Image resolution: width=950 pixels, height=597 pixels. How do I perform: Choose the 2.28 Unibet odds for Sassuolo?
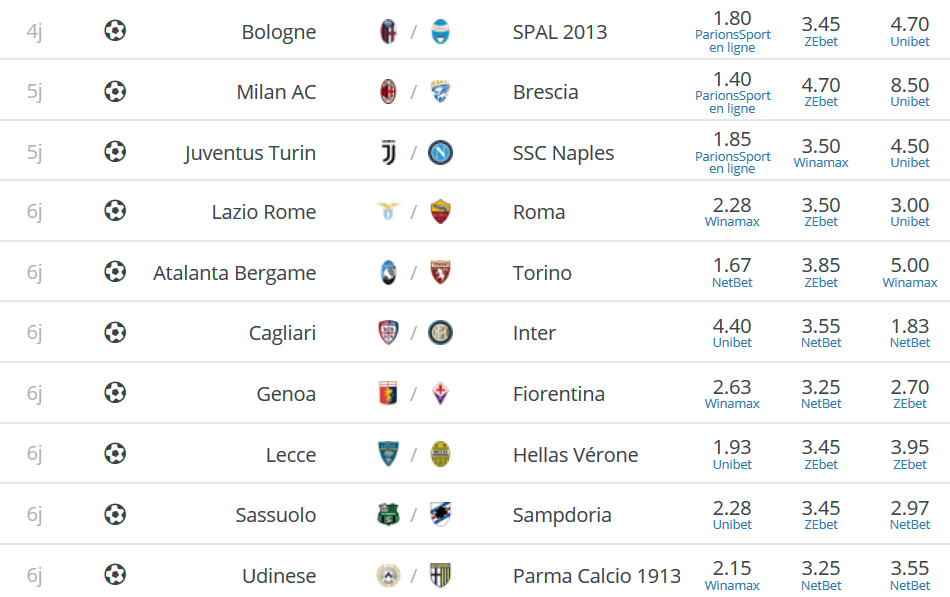point(732,514)
